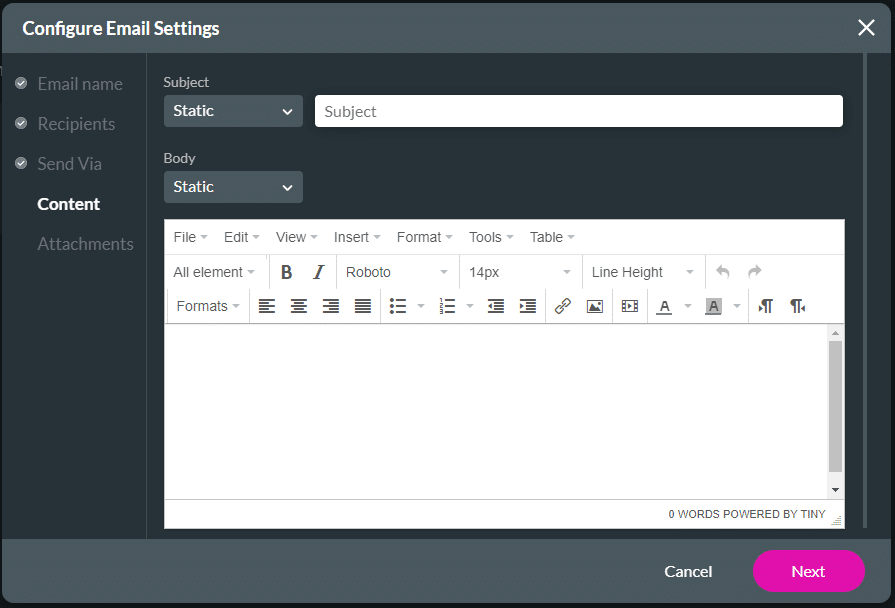Open the Body type dropdown

coord(232,187)
